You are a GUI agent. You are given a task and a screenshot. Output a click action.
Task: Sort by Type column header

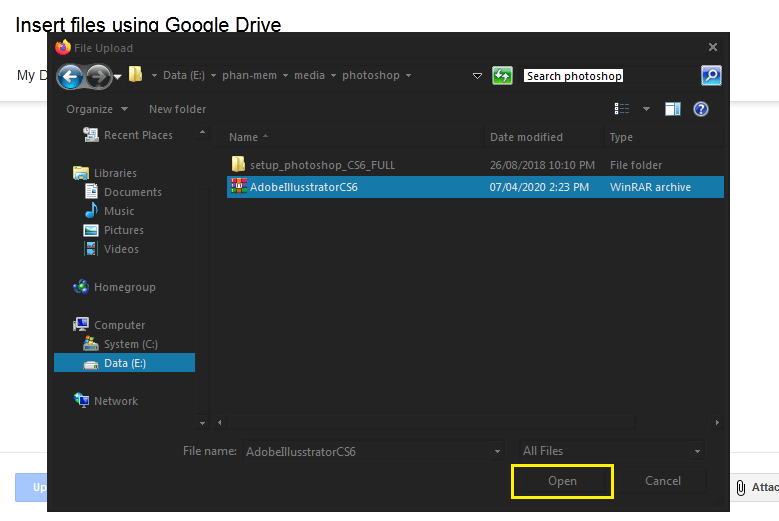663,137
